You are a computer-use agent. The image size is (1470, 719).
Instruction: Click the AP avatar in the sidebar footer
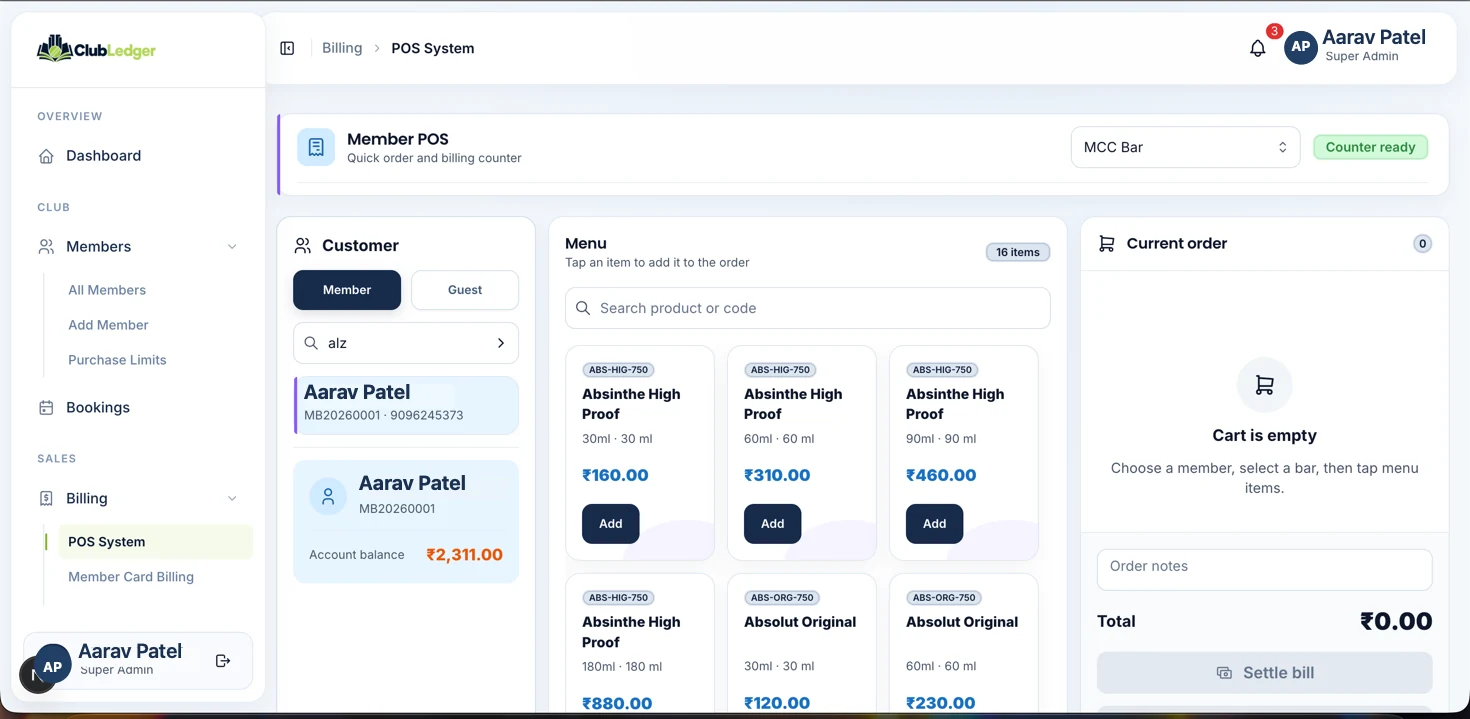tap(52, 666)
